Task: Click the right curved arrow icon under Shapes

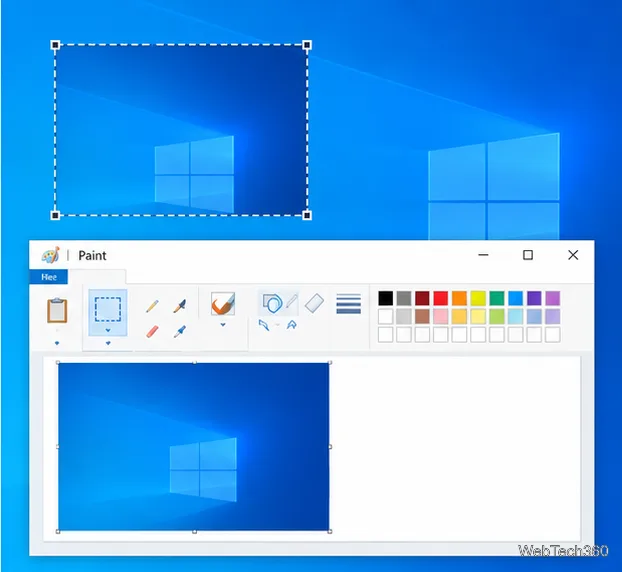Action: [292, 325]
